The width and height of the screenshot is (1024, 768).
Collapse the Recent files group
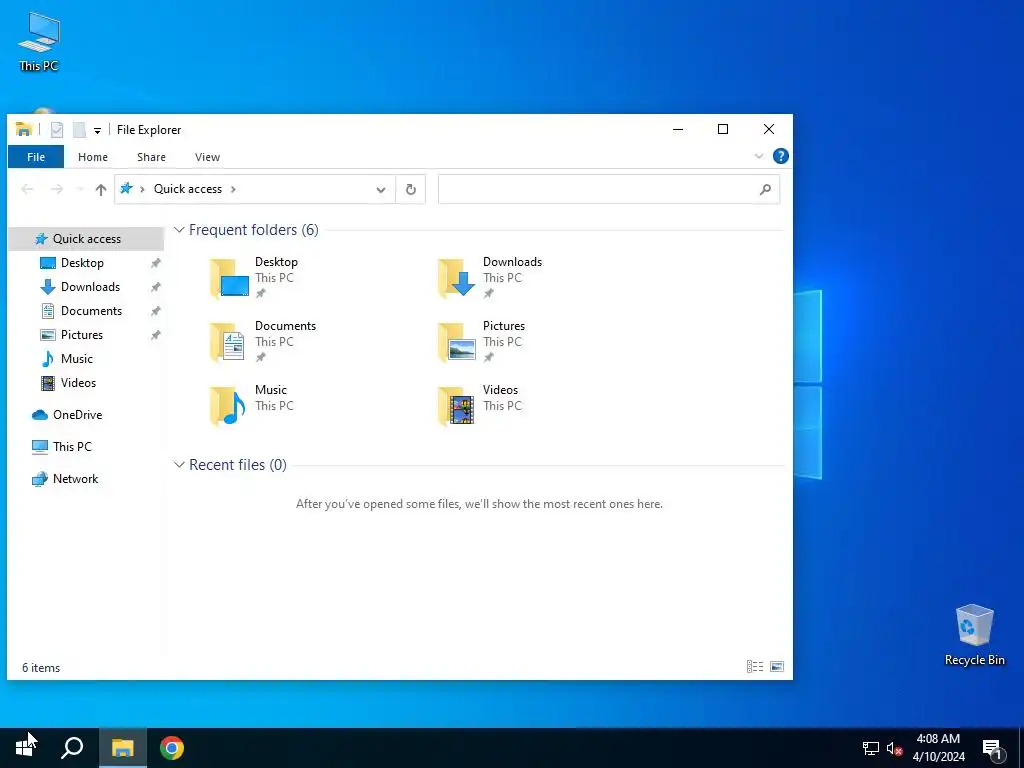point(179,465)
